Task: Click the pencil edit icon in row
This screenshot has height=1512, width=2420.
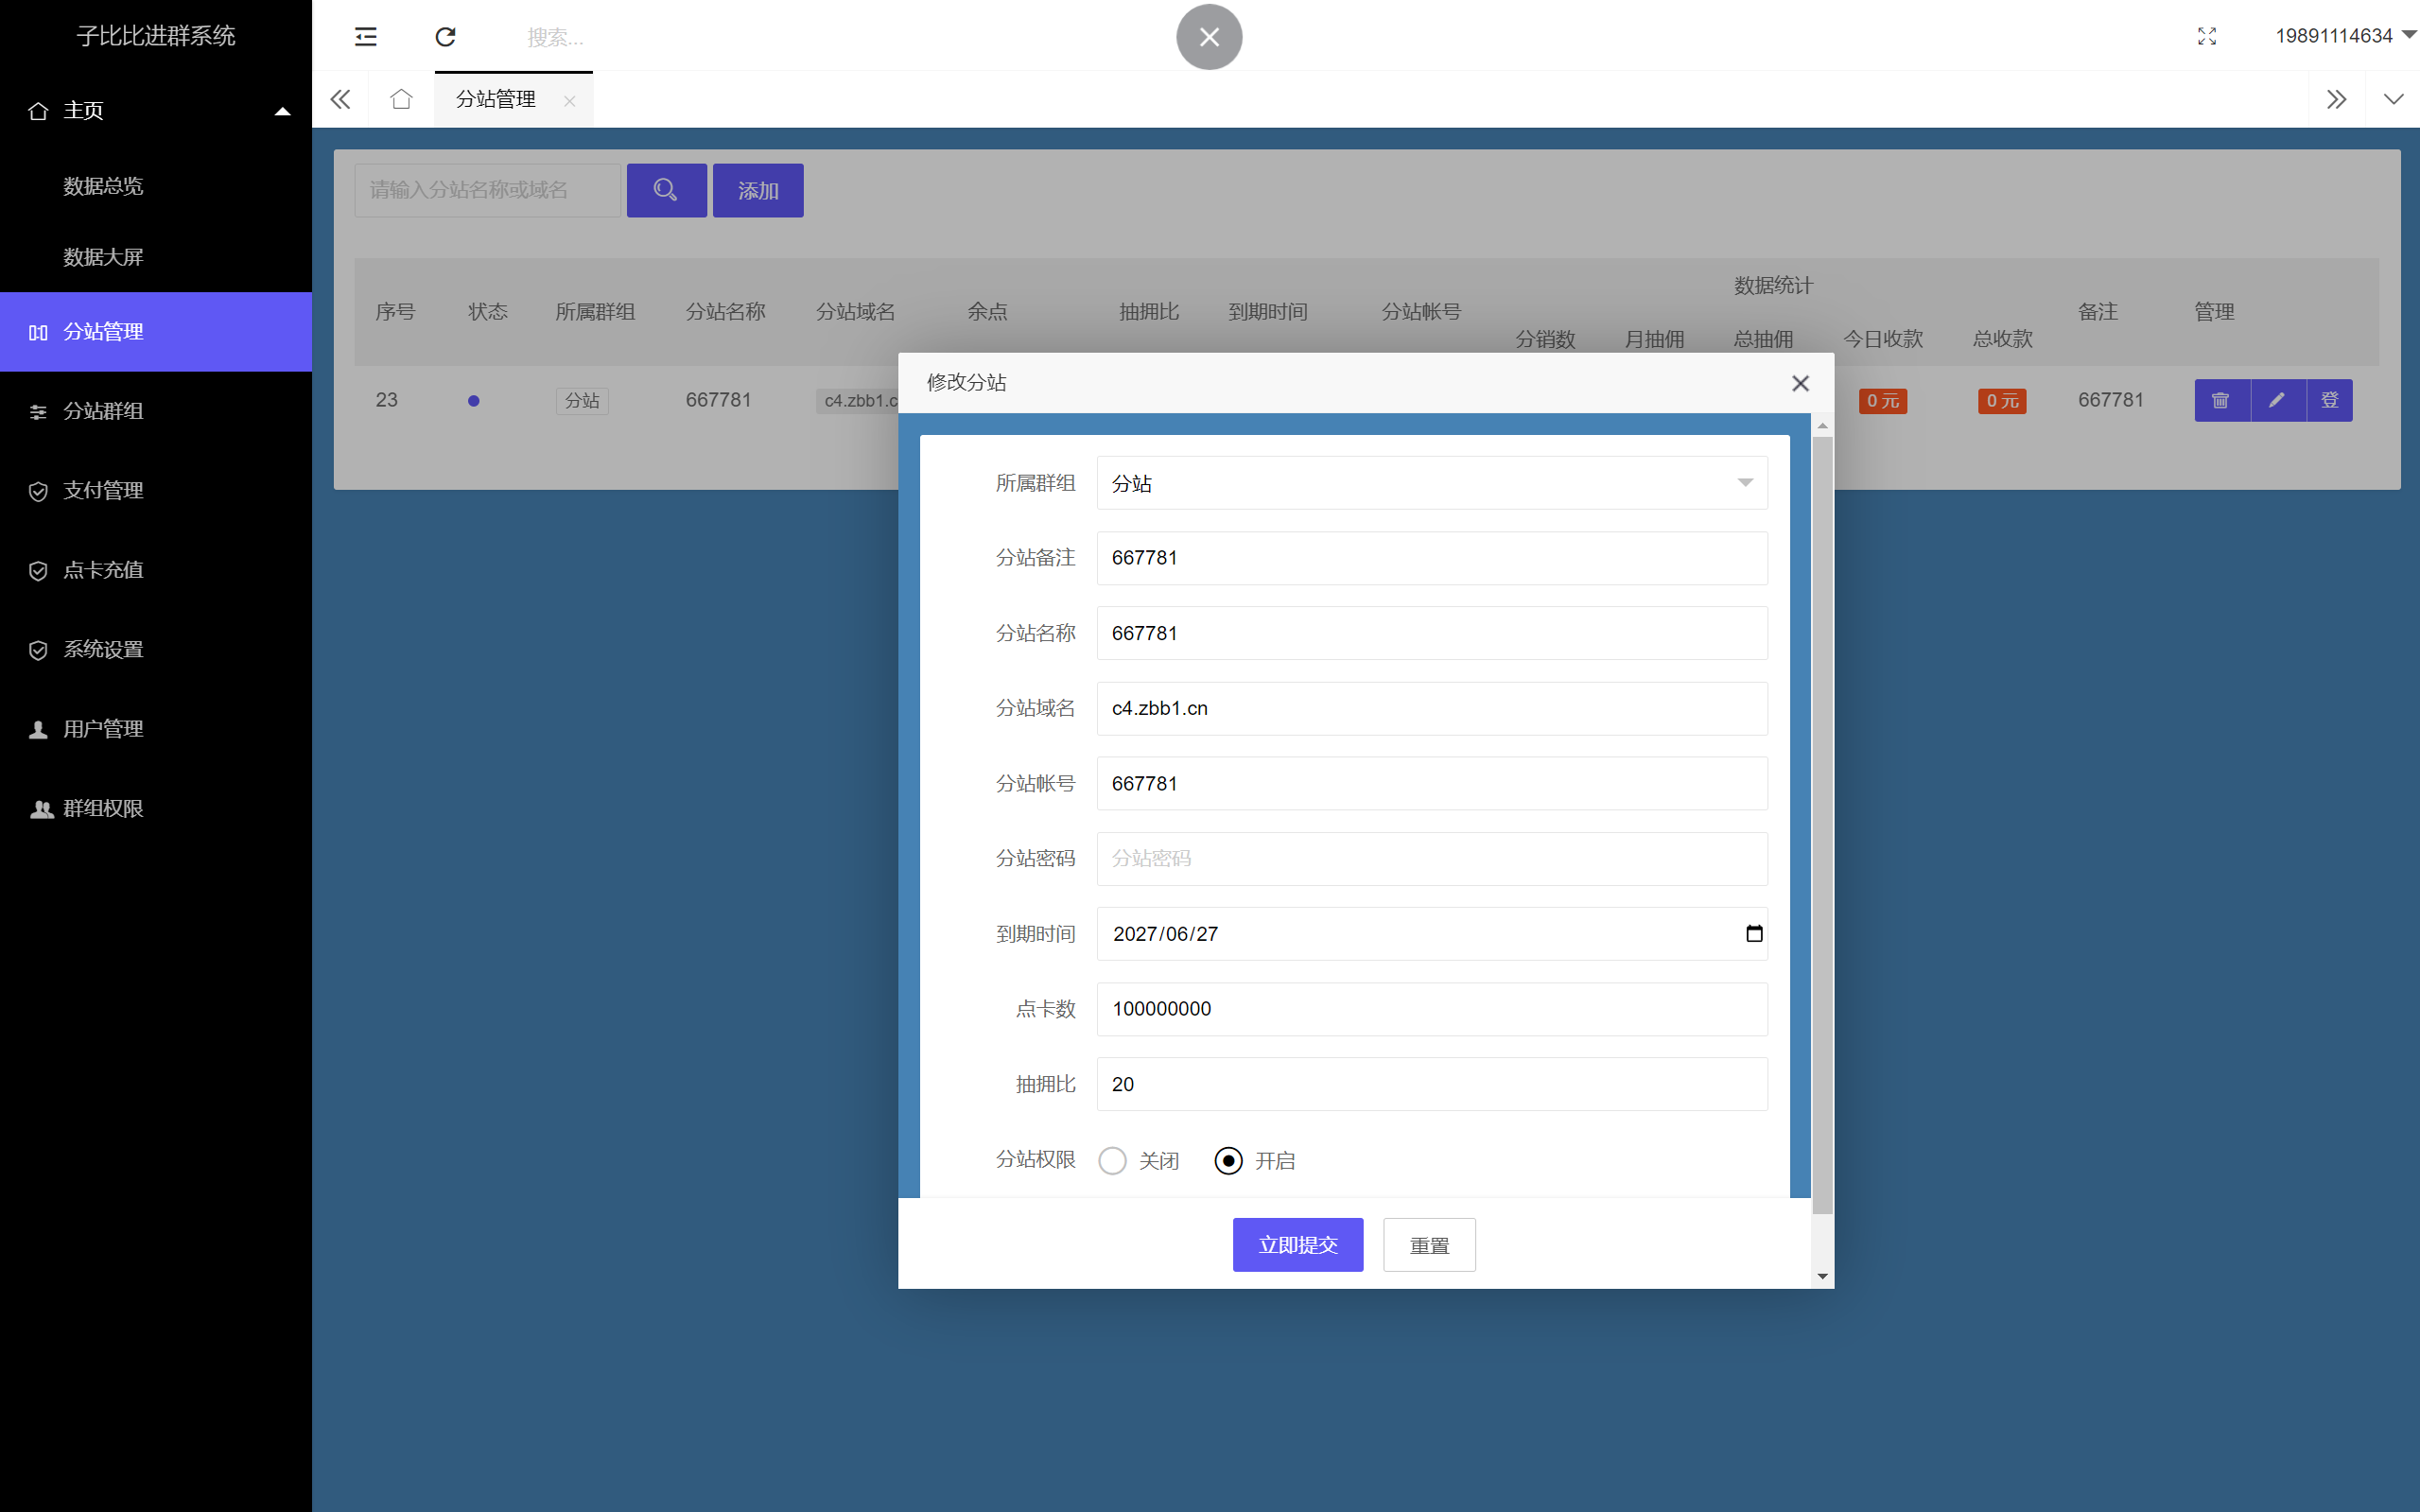Action: tap(2277, 400)
